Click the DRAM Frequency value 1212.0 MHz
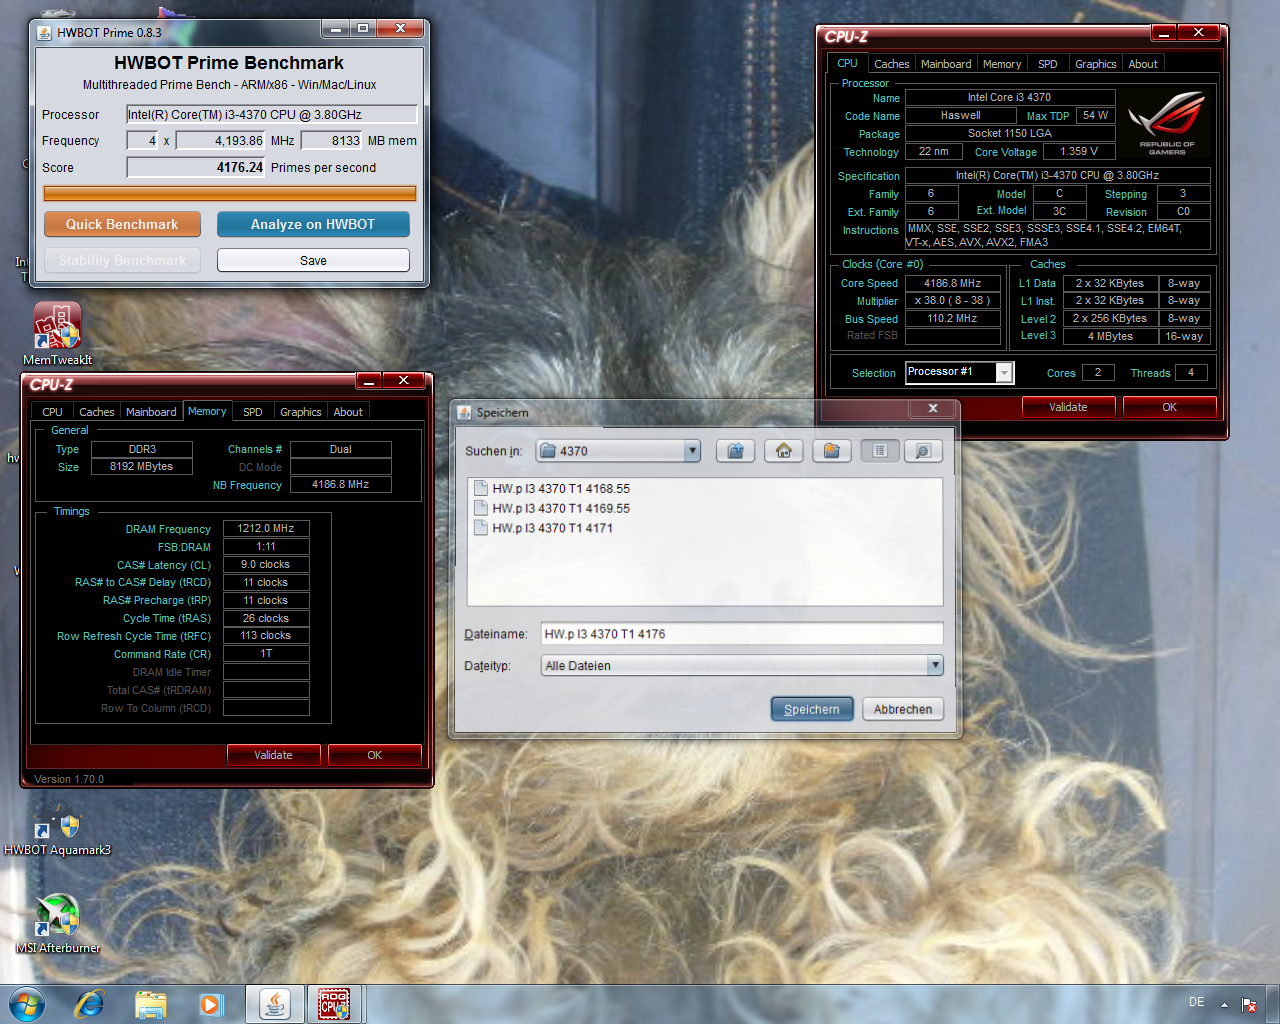The height and width of the screenshot is (1024, 1280). point(266,528)
